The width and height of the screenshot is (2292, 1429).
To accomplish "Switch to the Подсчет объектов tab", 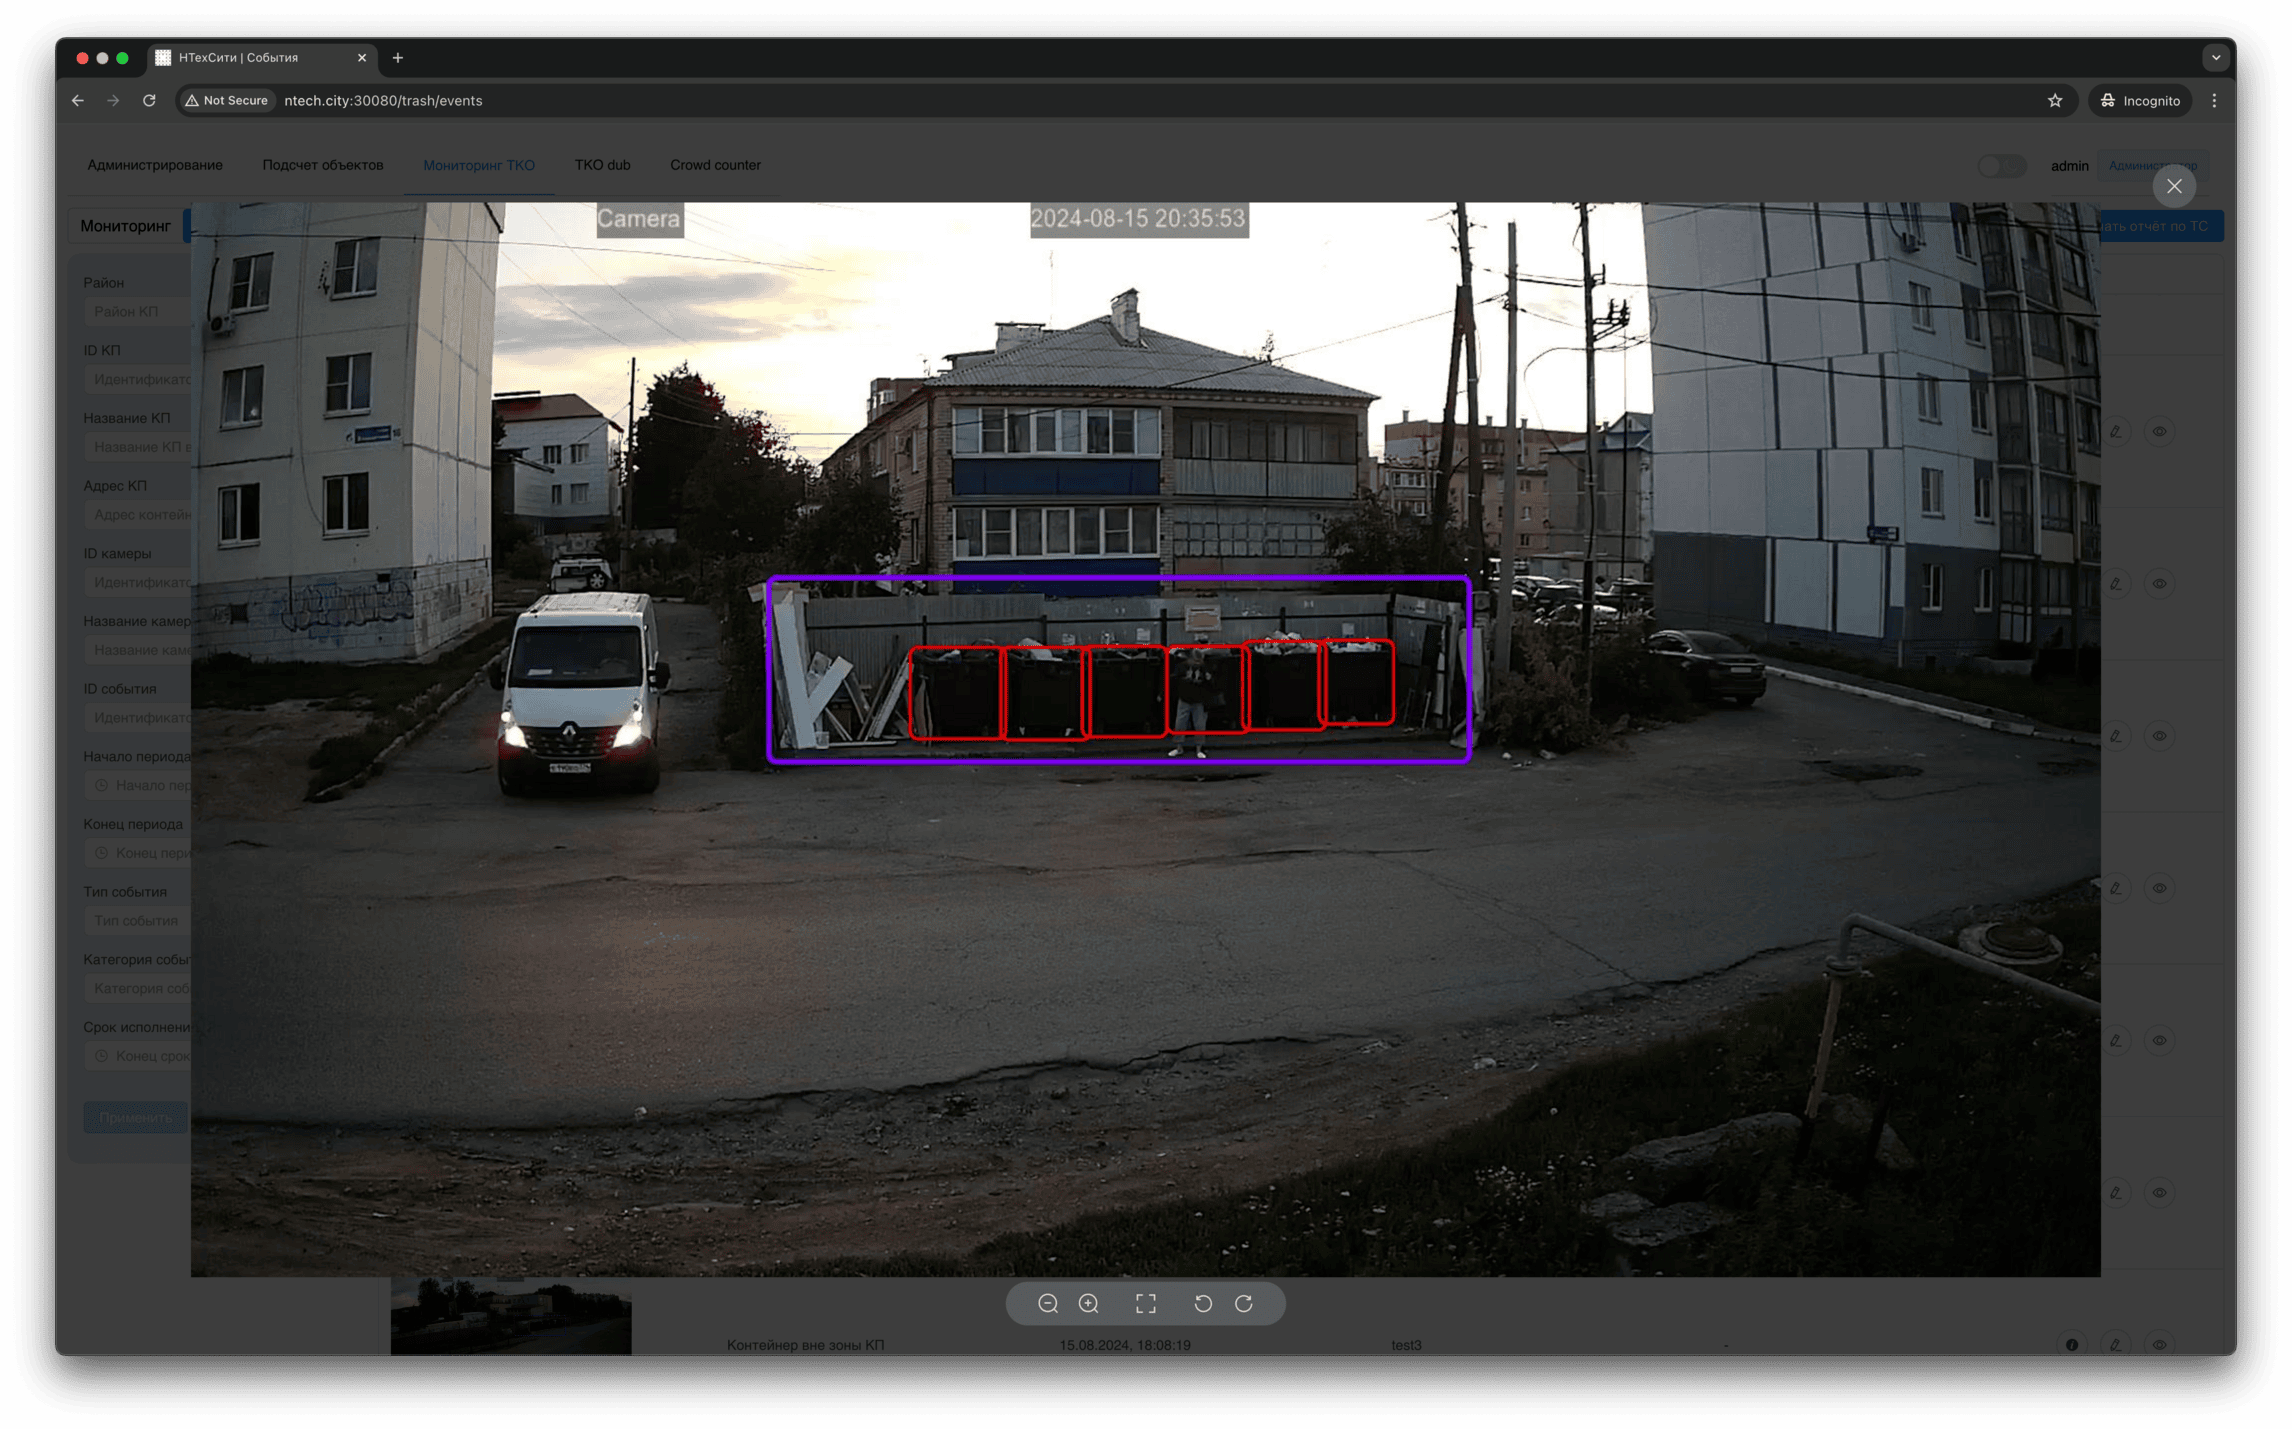I will (322, 165).
